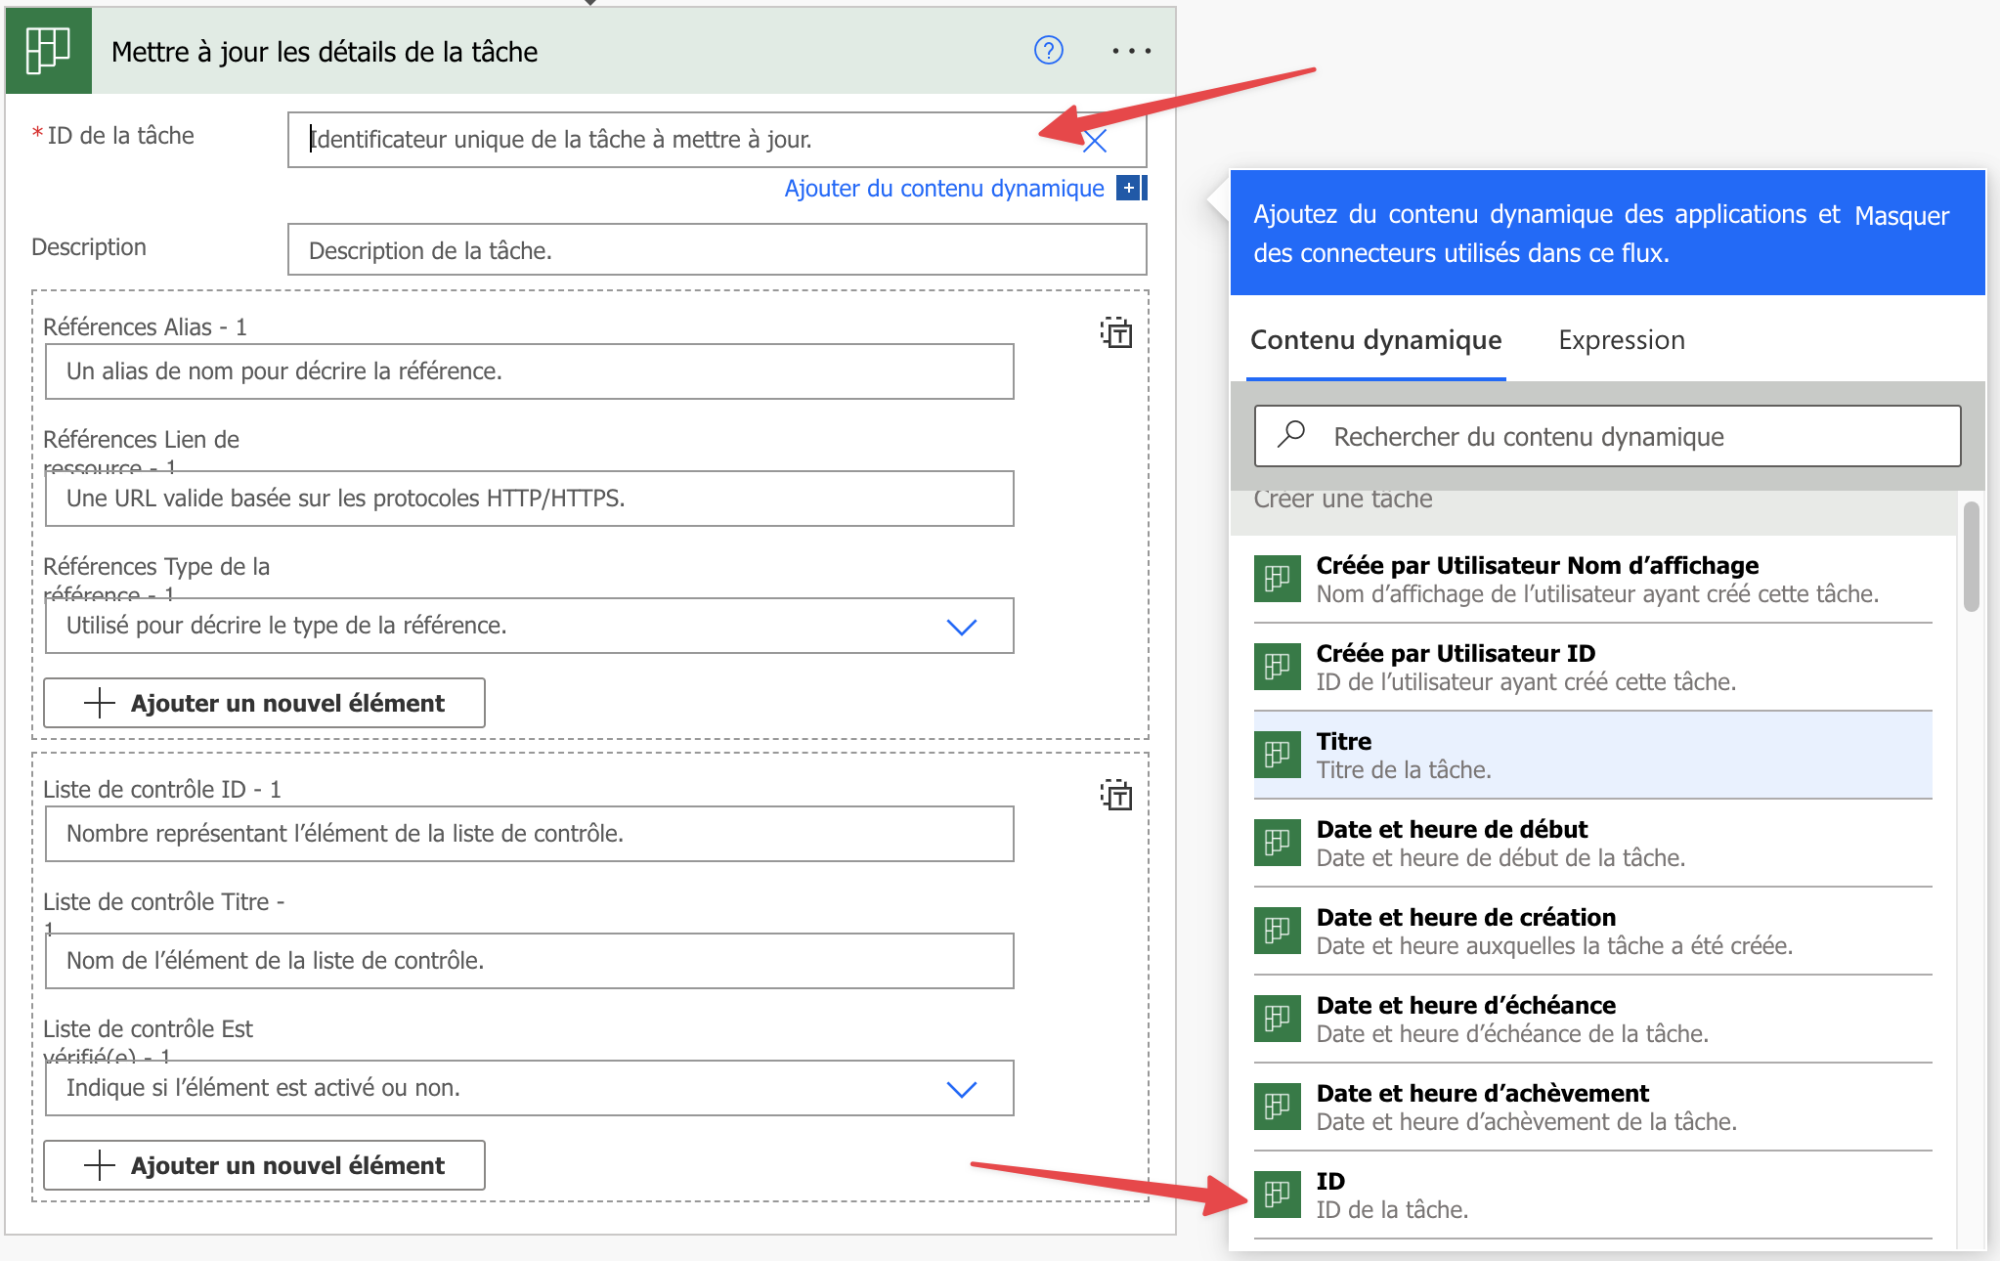Expand Références Type de la référence dropdown
The image size is (2000, 1261).
(x=961, y=627)
